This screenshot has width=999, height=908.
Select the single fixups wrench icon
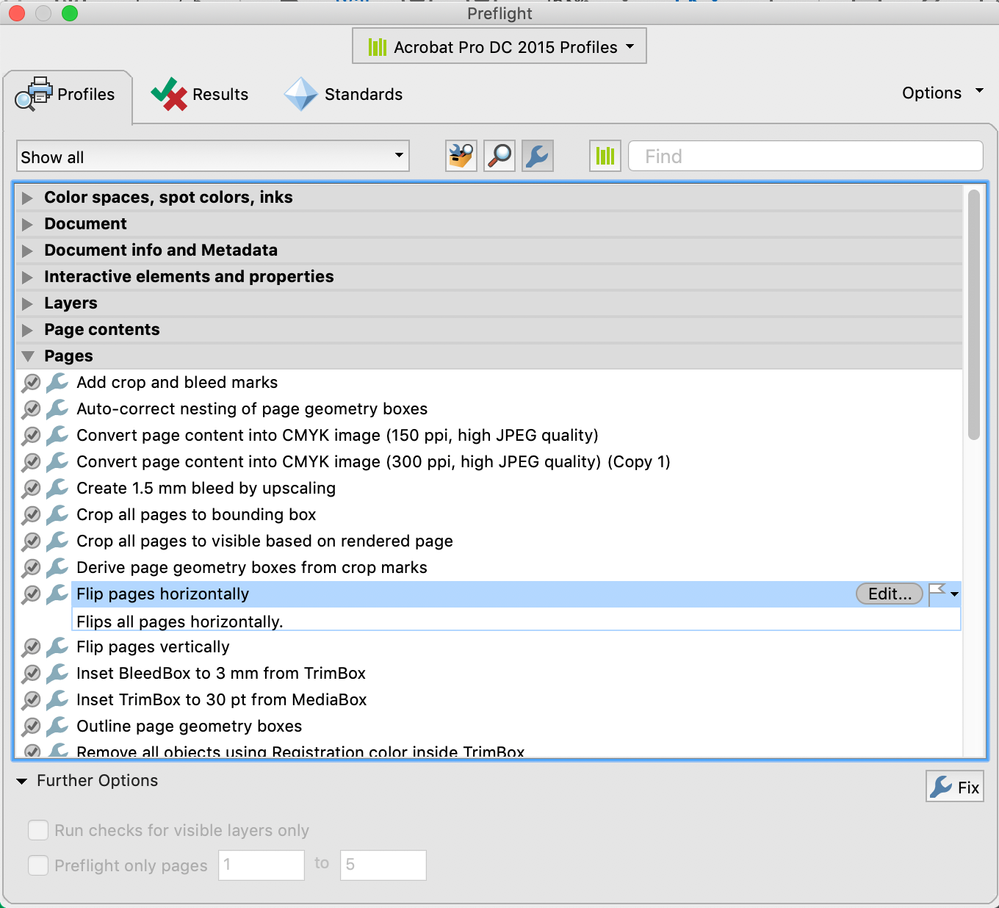[x=538, y=156]
